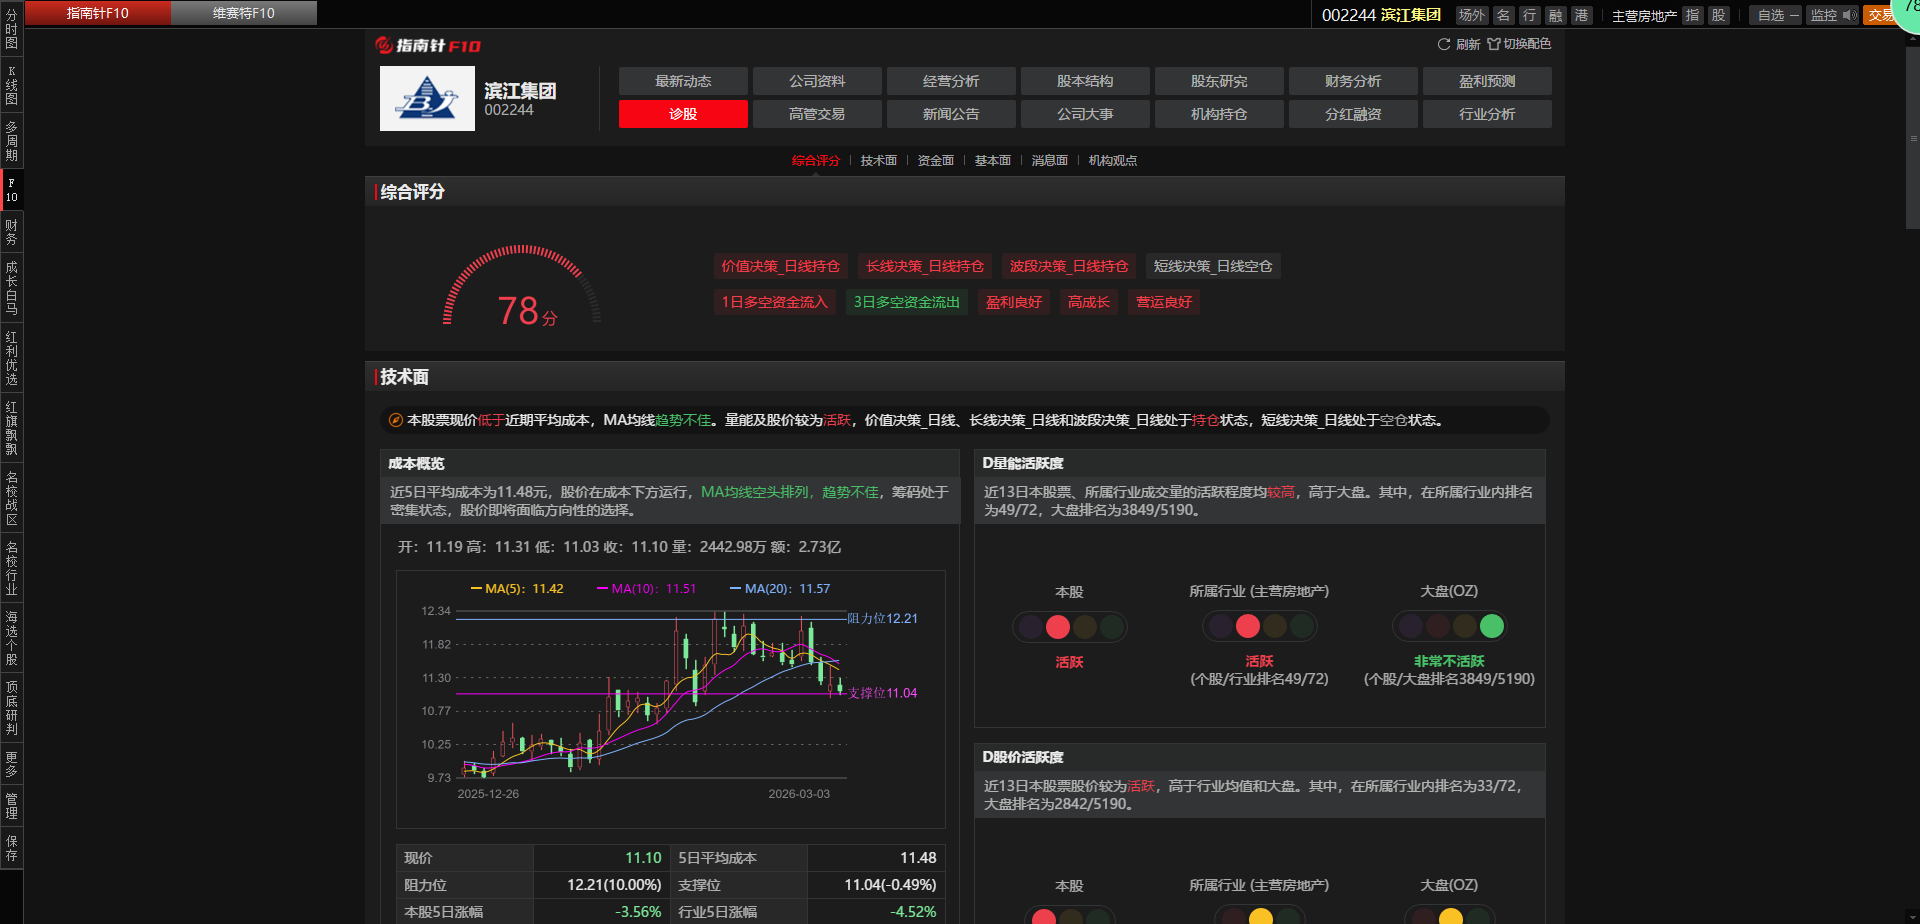The image size is (1920, 924).
Task: Open the 高管交易 section
Action: [x=817, y=114]
